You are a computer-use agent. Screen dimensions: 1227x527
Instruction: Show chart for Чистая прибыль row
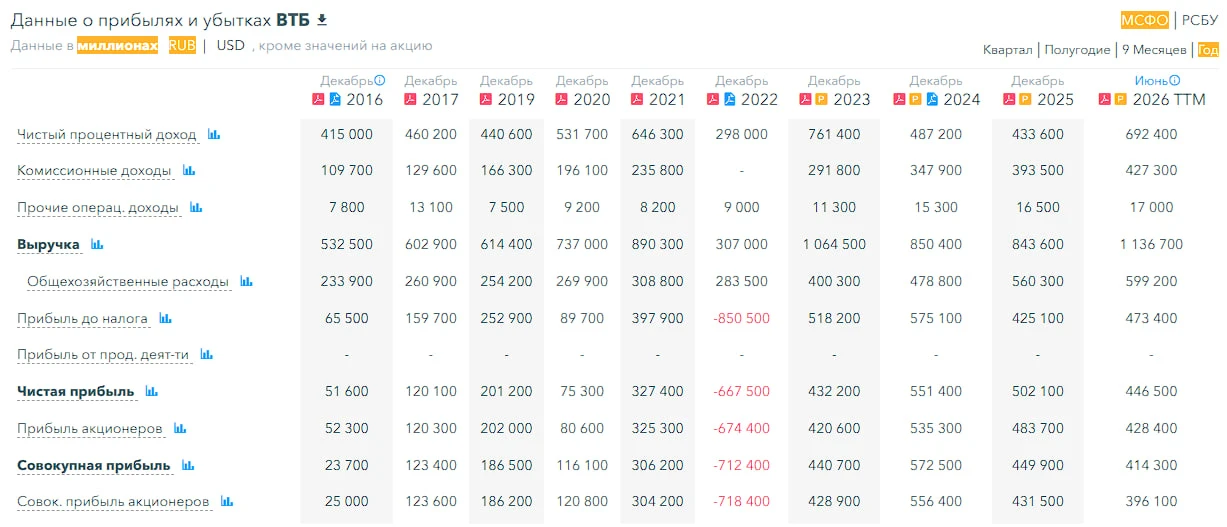[x=152, y=391]
